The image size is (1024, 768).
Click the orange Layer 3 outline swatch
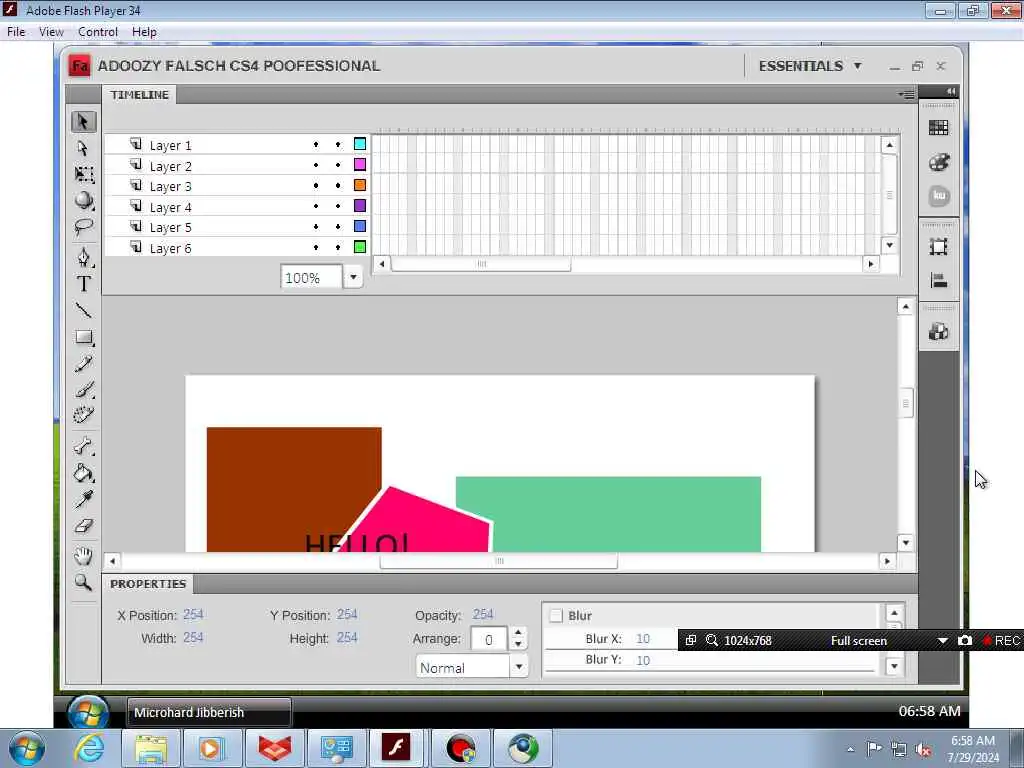click(x=360, y=185)
